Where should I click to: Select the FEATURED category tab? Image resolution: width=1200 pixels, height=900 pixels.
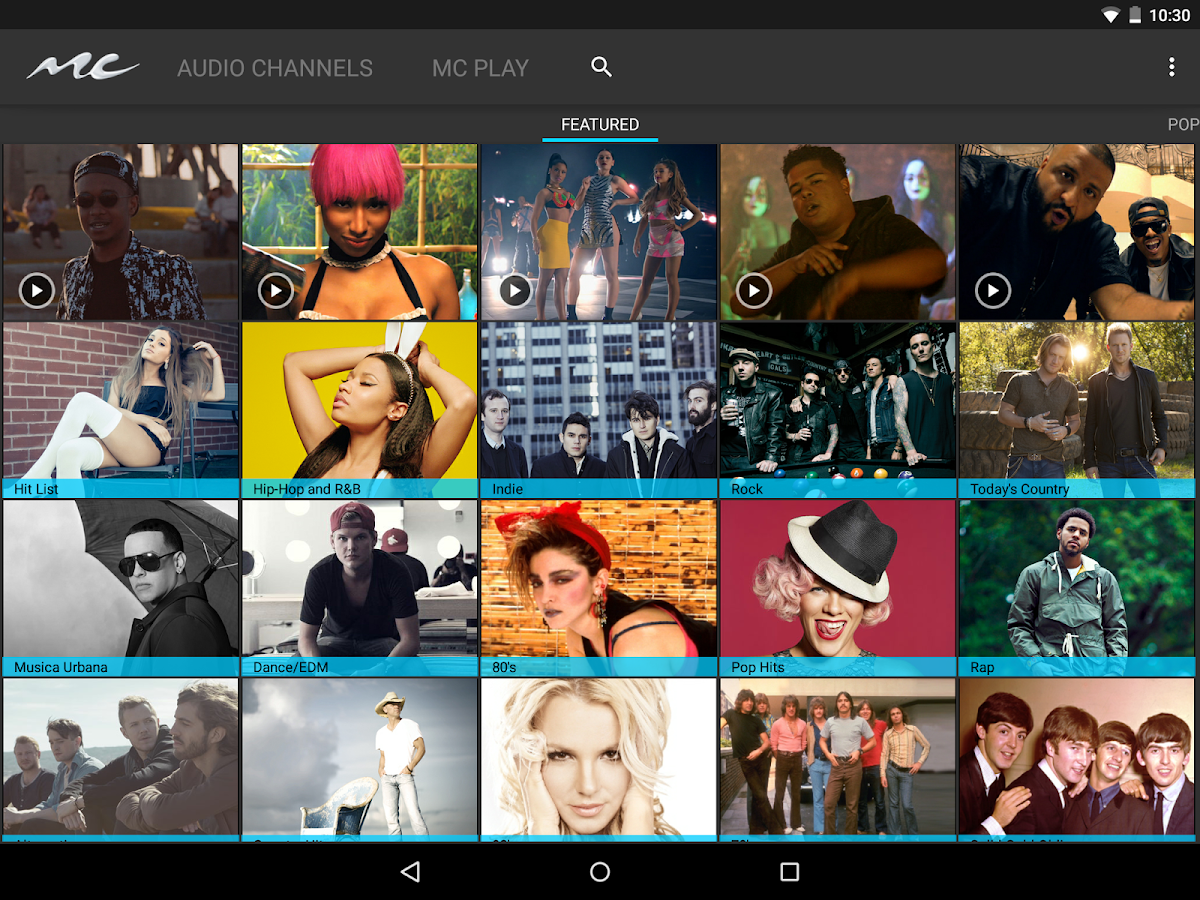click(598, 124)
